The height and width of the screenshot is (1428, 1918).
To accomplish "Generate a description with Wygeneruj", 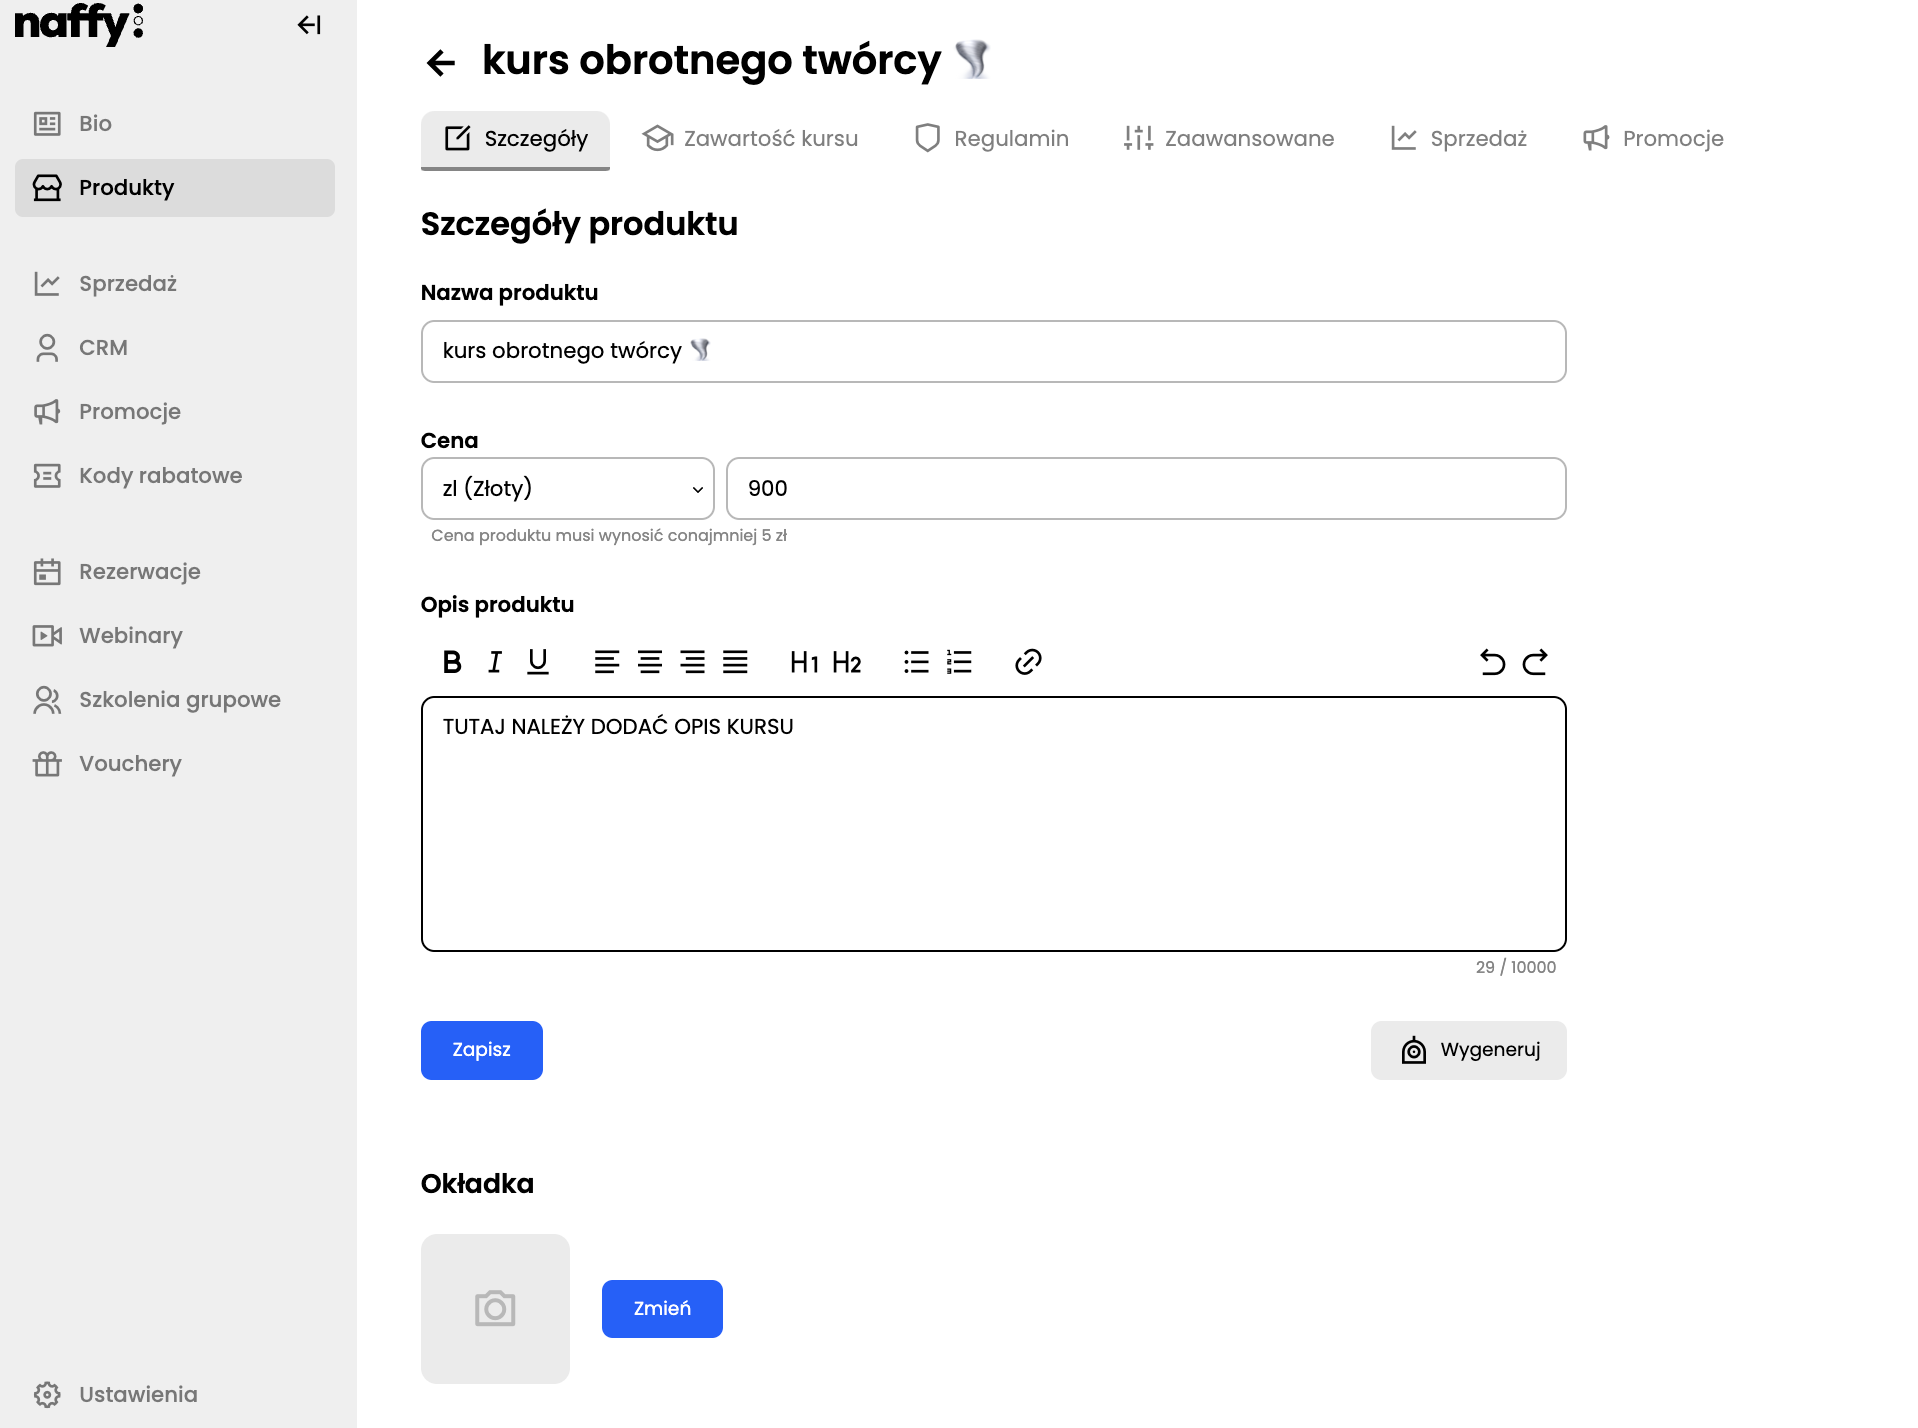I will (x=1469, y=1050).
